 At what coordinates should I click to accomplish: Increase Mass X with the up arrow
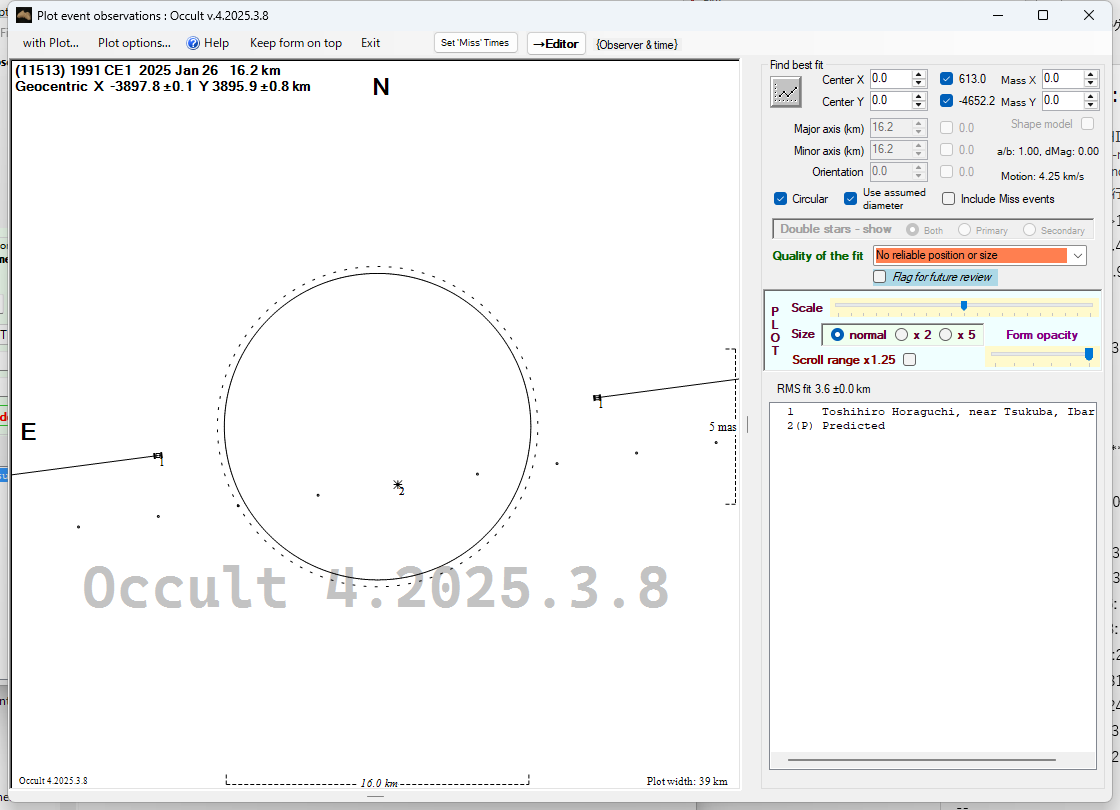click(1091, 74)
